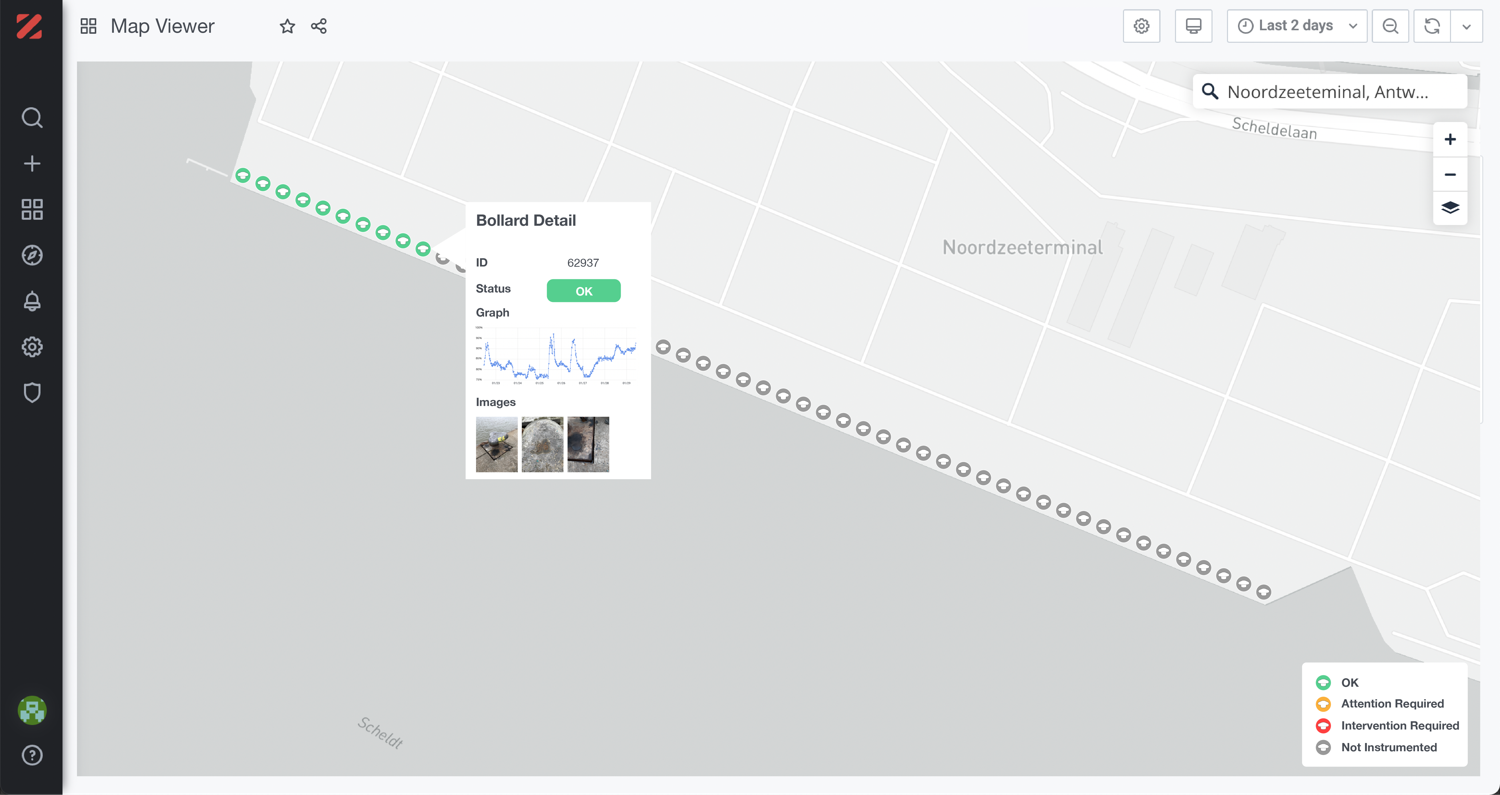Open the compass explore icon
This screenshot has width=1500, height=795.
[x=32, y=255]
